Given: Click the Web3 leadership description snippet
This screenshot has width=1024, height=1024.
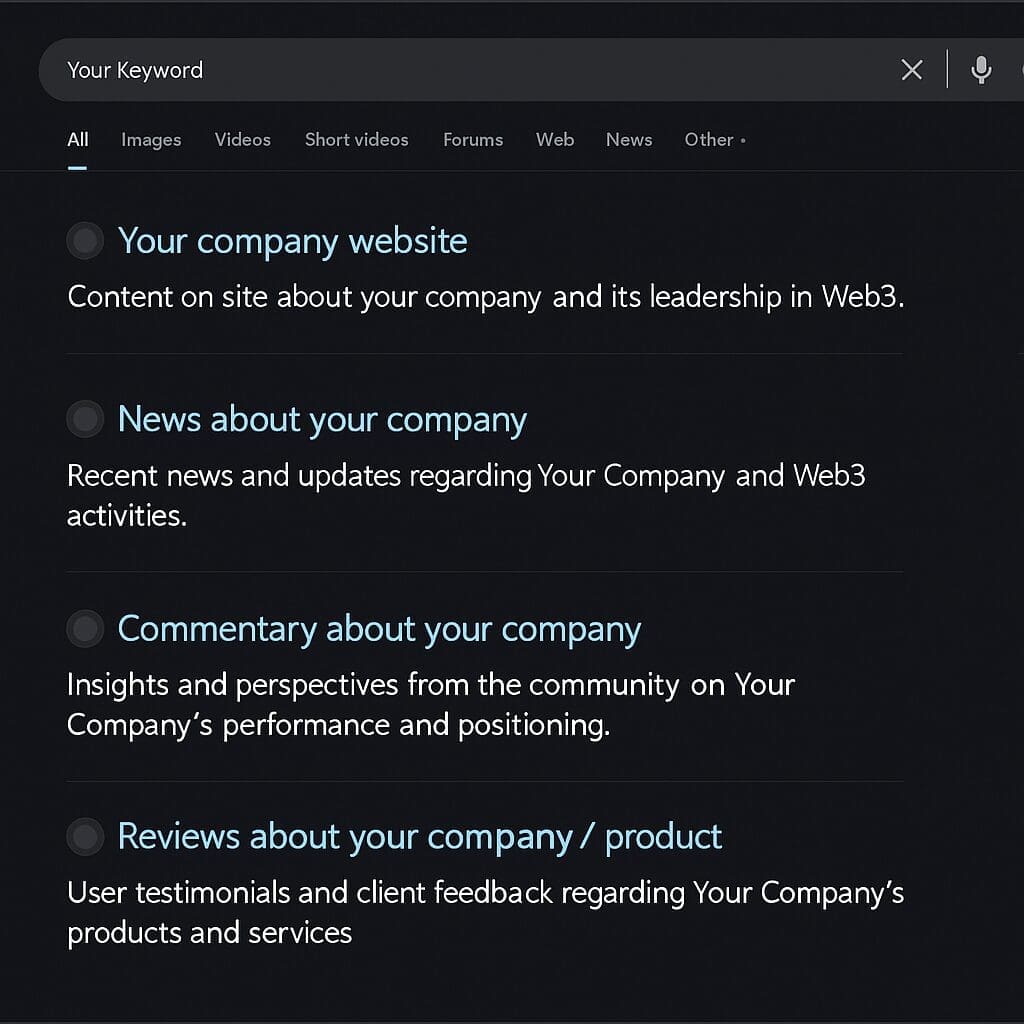Looking at the screenshot, I should [x=485, y=297].
